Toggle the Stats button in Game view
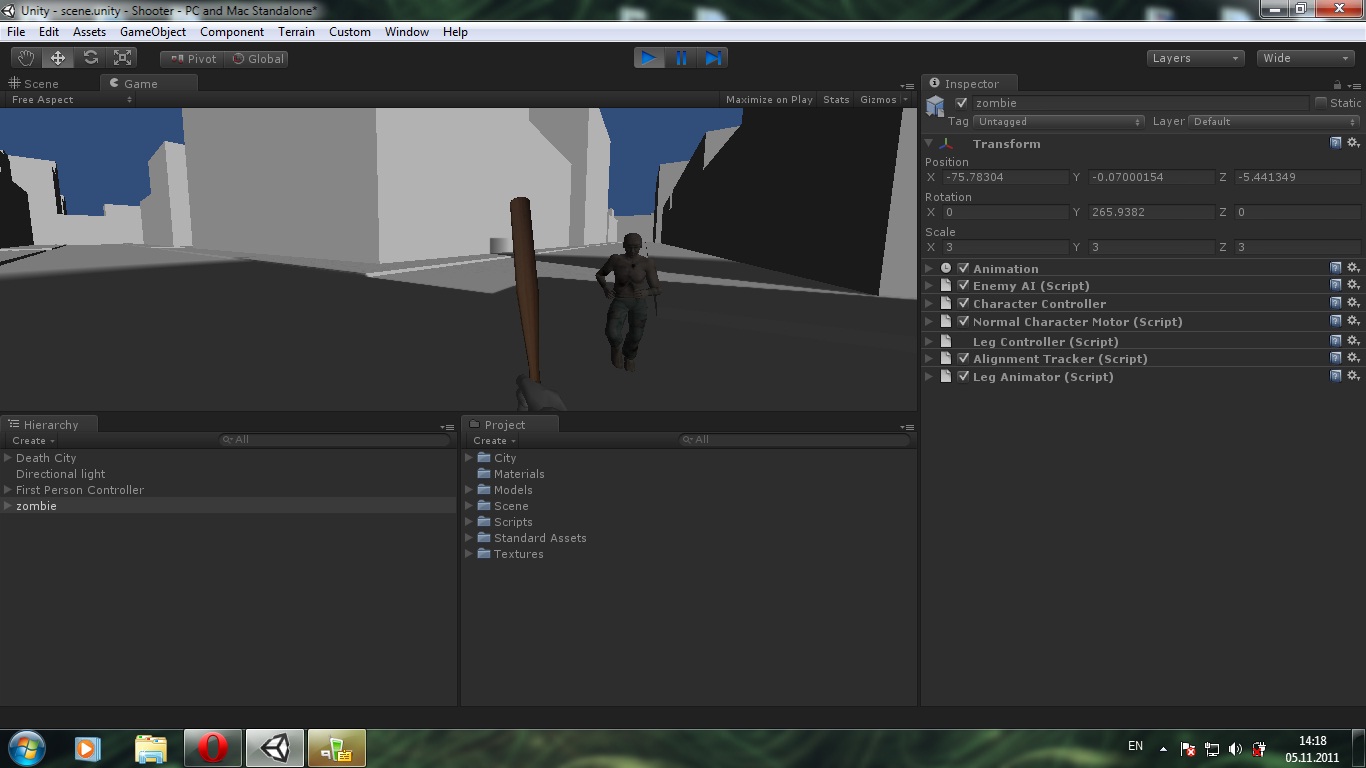Viewport: 1366px width, 768px height. pyautogui.click(x=836, y=100)
